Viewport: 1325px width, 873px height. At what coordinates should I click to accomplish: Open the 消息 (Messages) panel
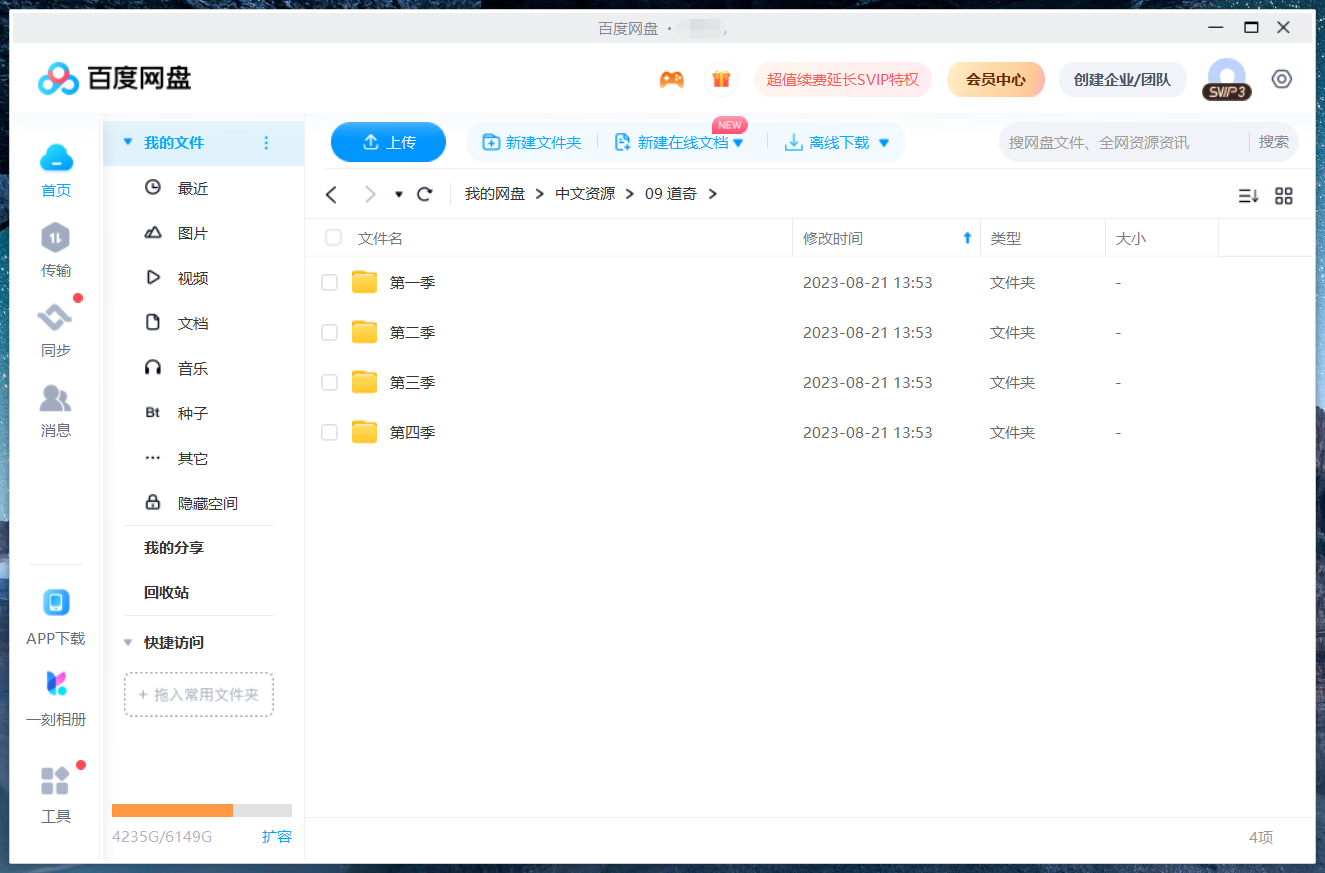55,409
